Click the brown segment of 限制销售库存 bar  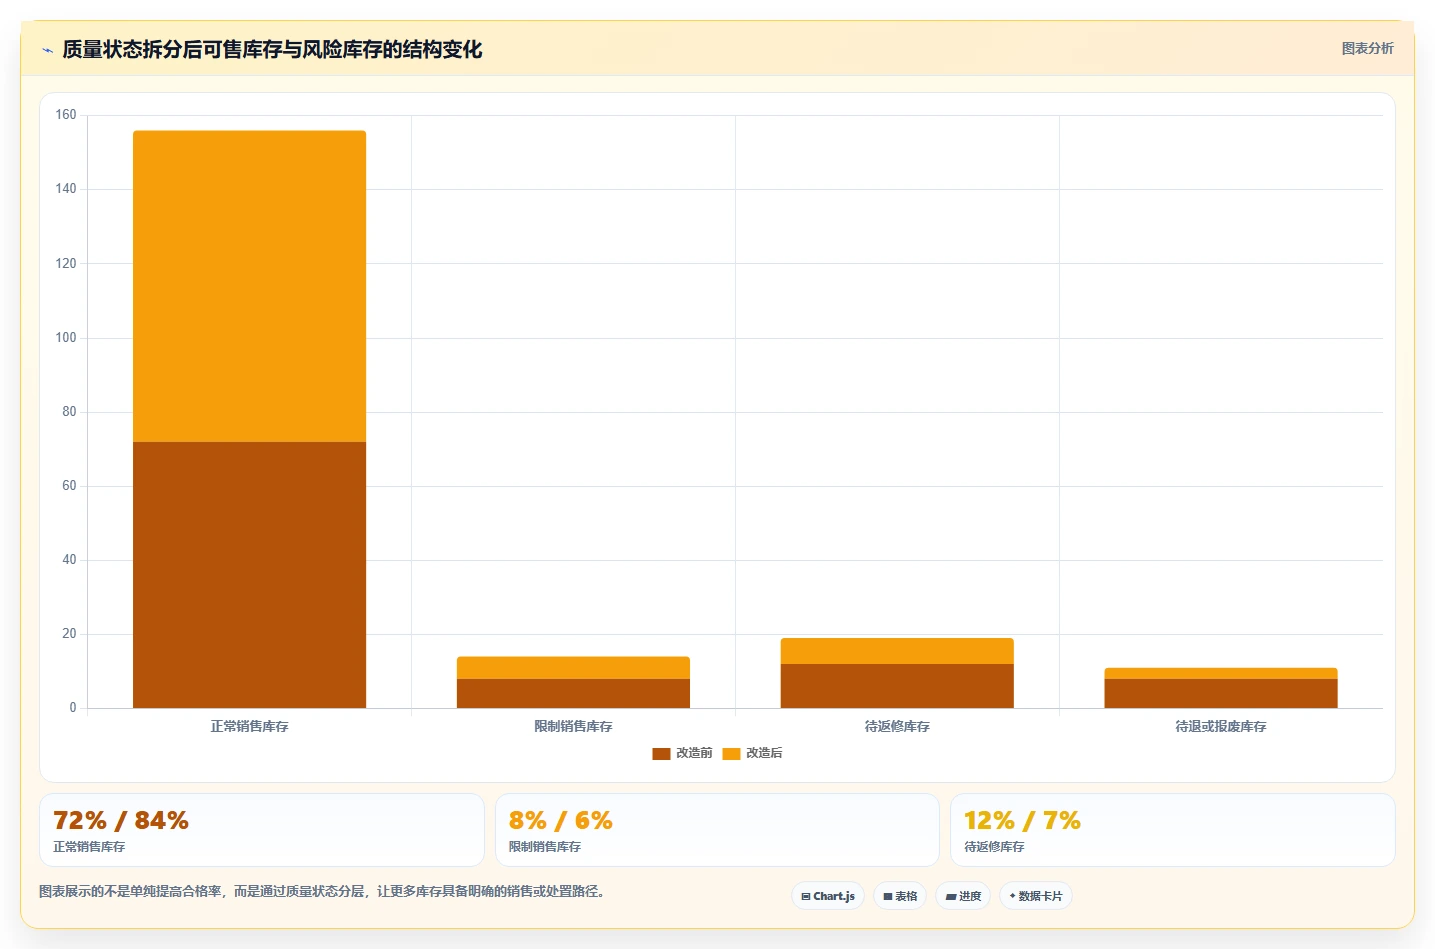(573, 694)
